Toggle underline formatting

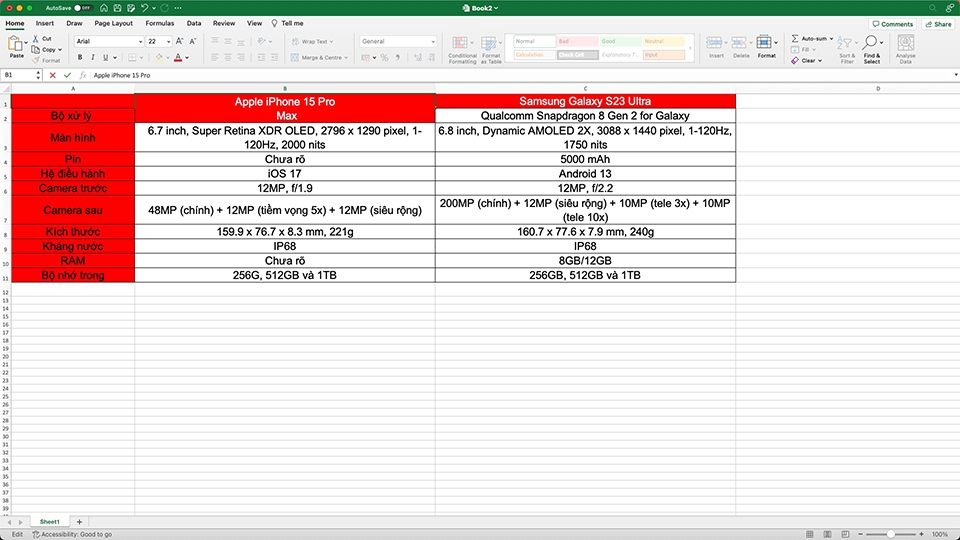point(105,58)
